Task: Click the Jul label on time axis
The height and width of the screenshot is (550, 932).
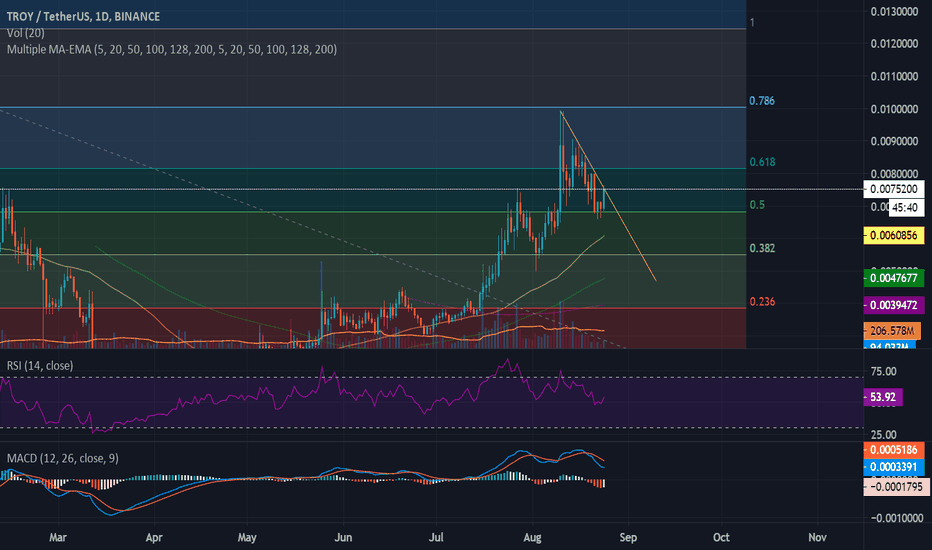Action: tap(436, 538)
